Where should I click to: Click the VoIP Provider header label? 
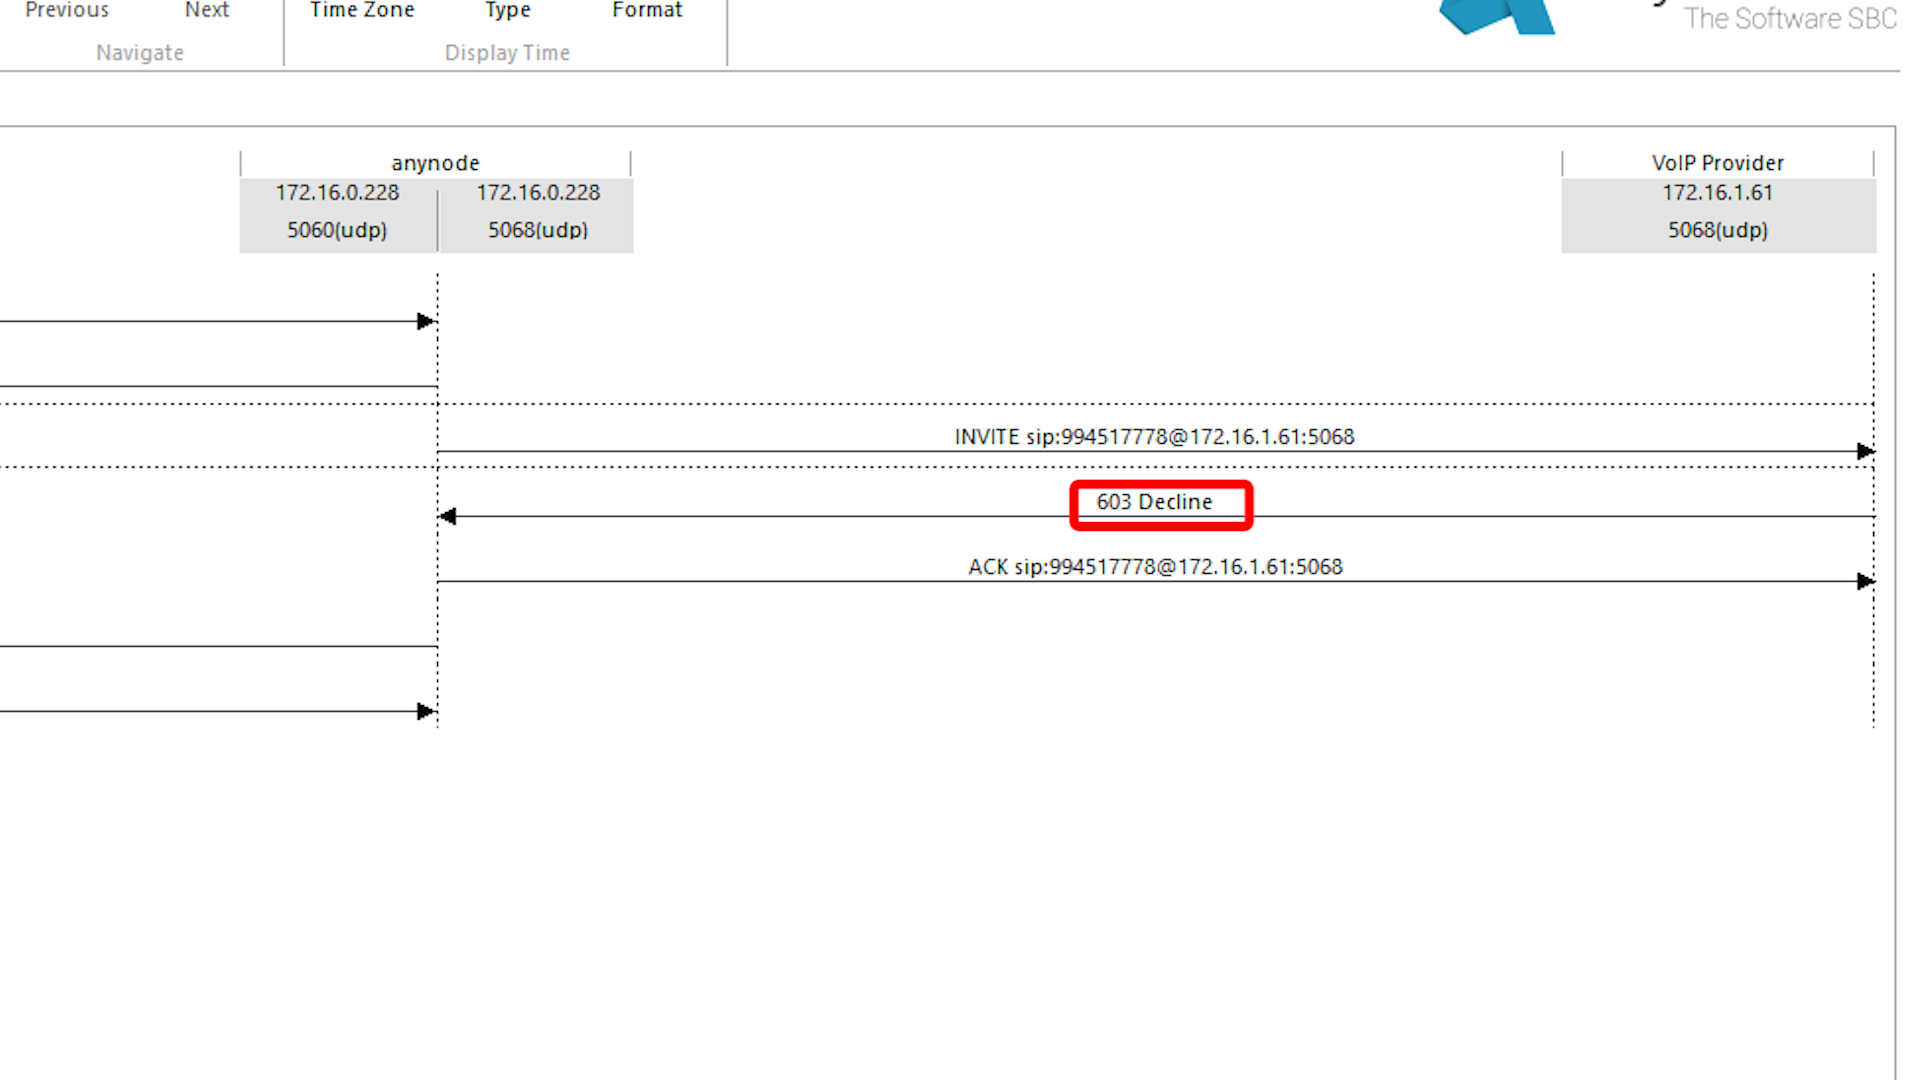point(1717,163)
